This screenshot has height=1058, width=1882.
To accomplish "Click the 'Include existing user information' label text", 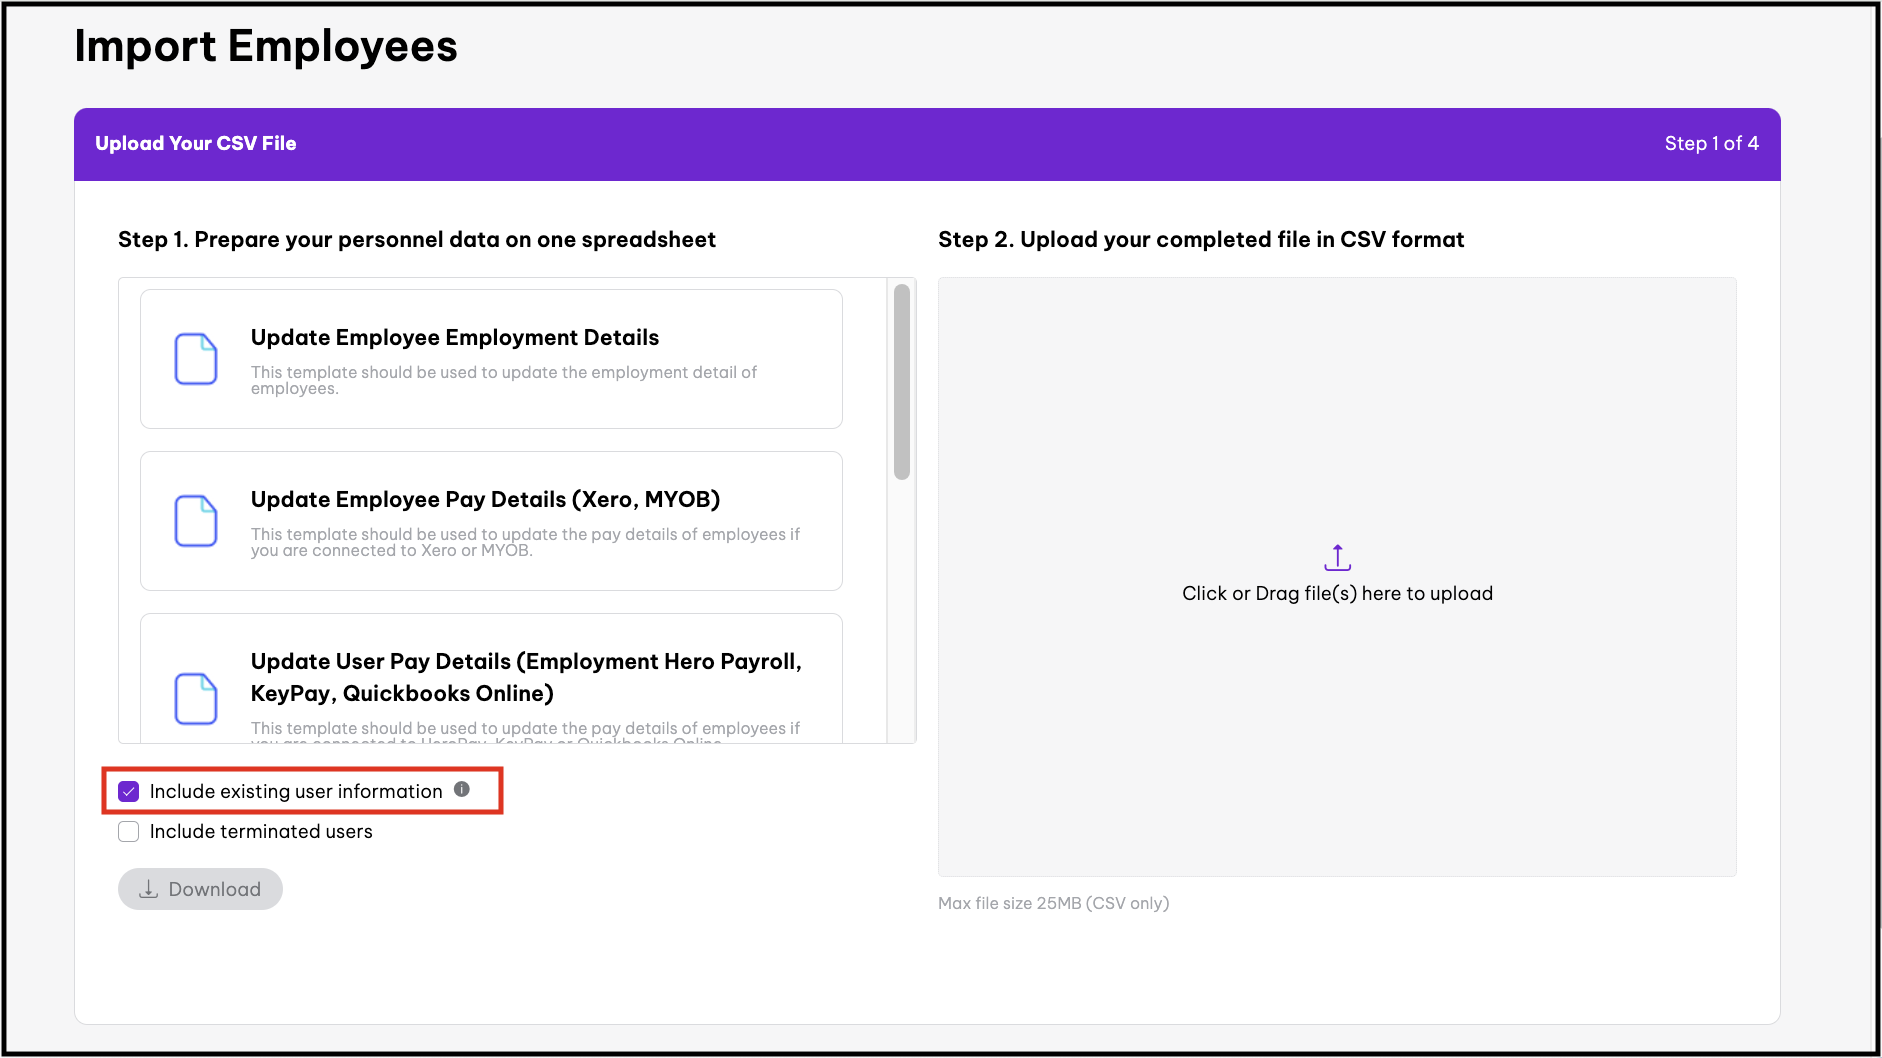I will (296, 792).
